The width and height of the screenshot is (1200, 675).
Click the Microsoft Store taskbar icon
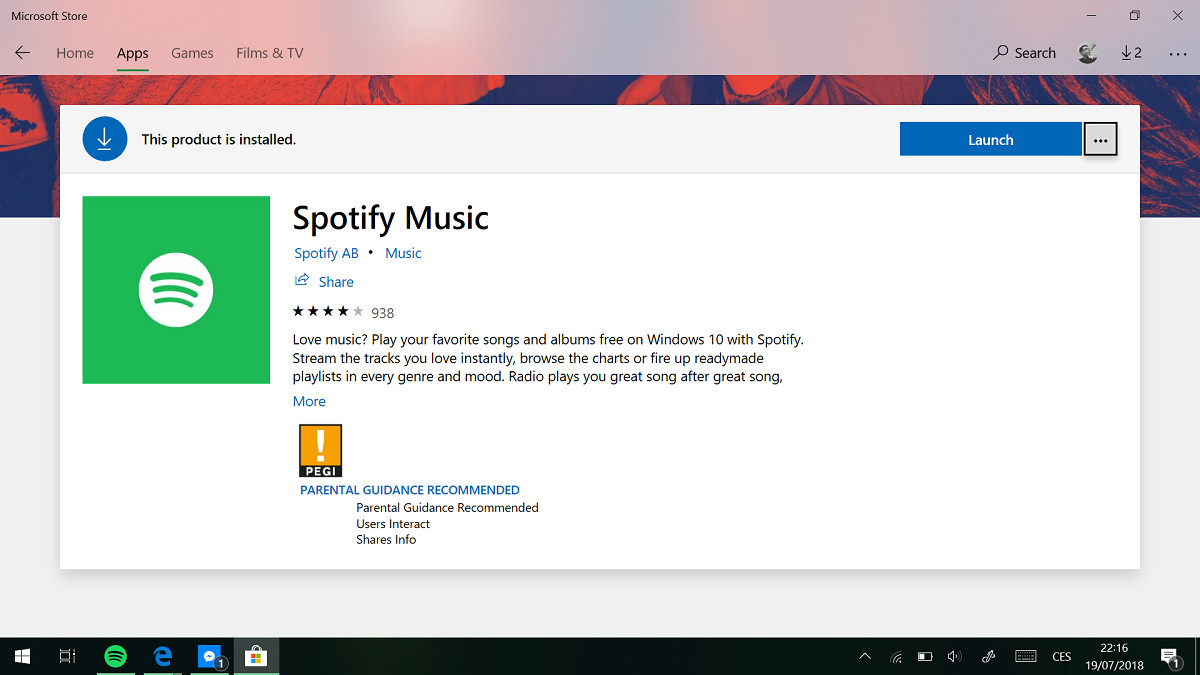[x=257, y=656]
